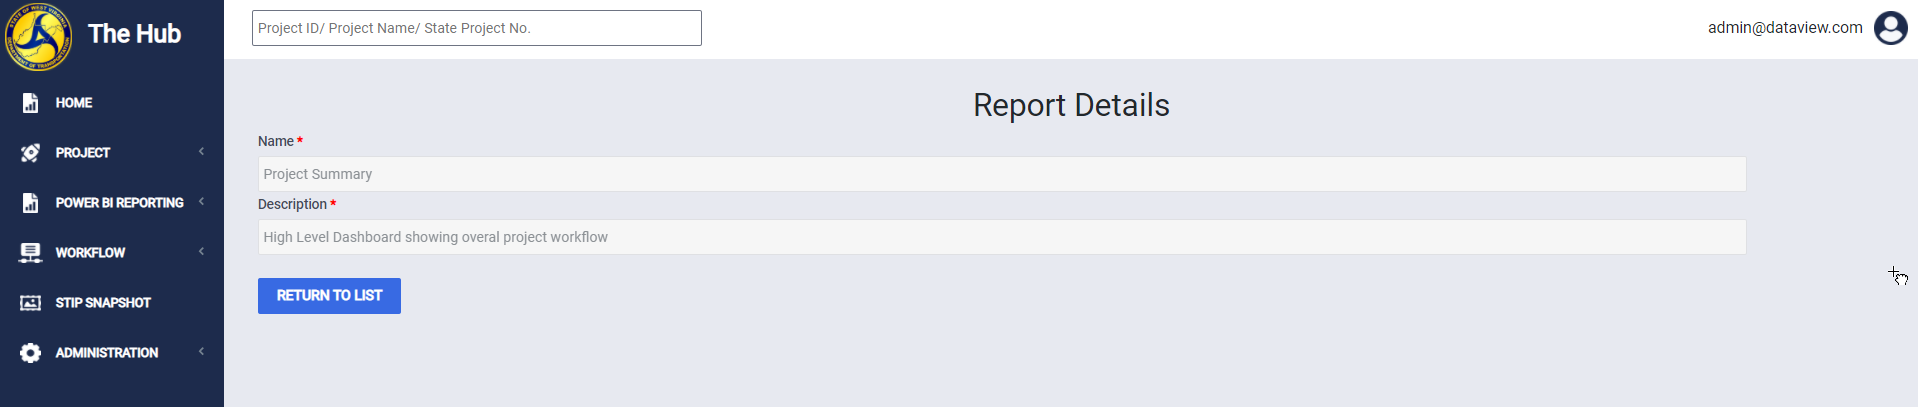Viewport: 1918px width, 407px height.
Task: Go to HOME menu item
Action: pos(74,103)
